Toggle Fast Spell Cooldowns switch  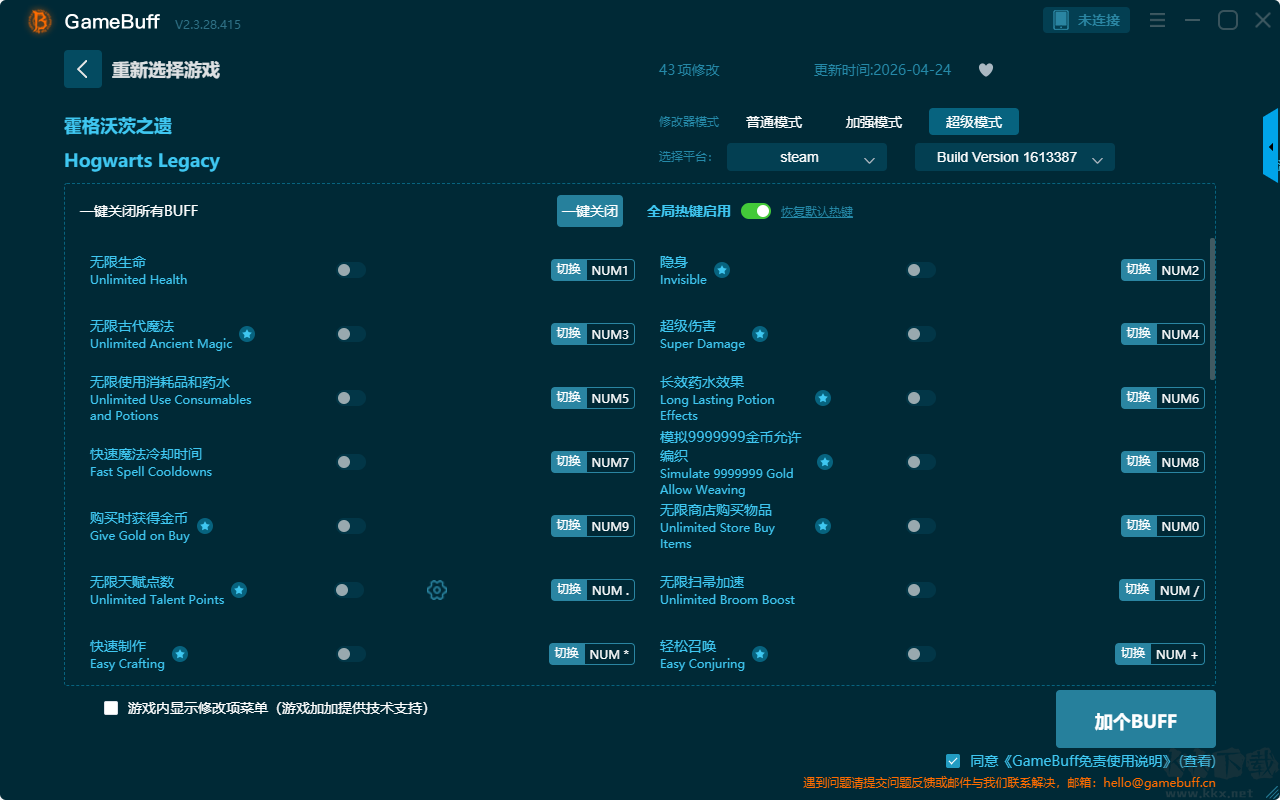point(351,462)
